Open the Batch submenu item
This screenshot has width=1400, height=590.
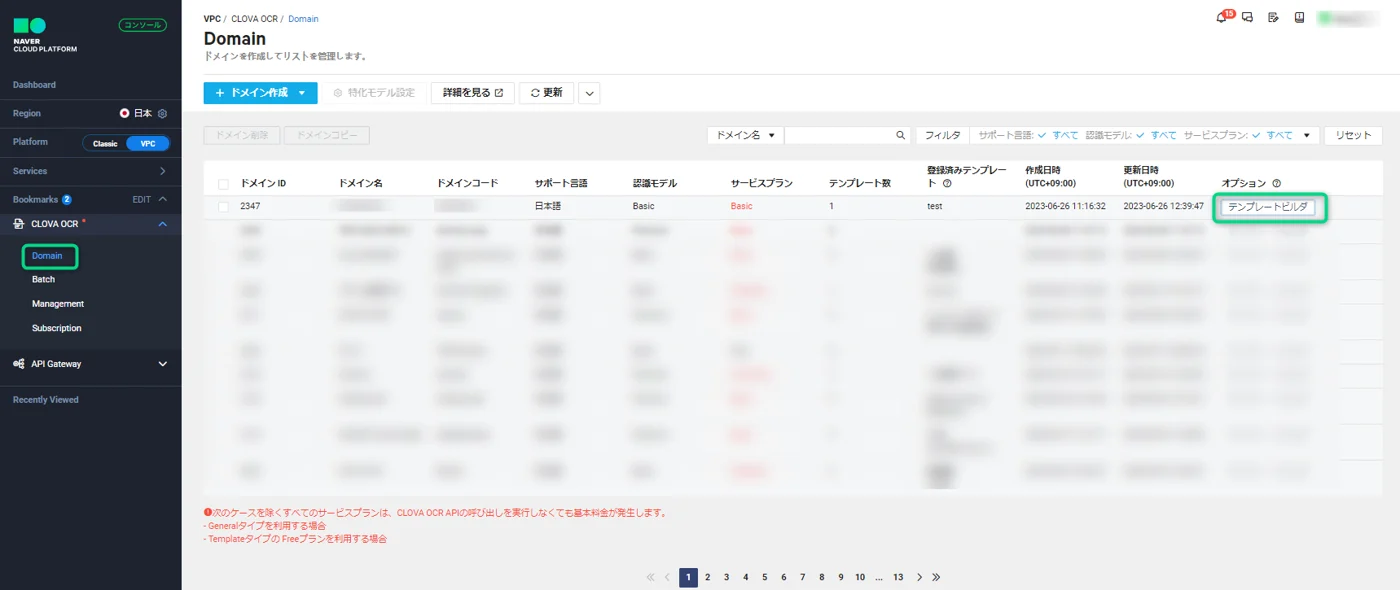point(43,280)
